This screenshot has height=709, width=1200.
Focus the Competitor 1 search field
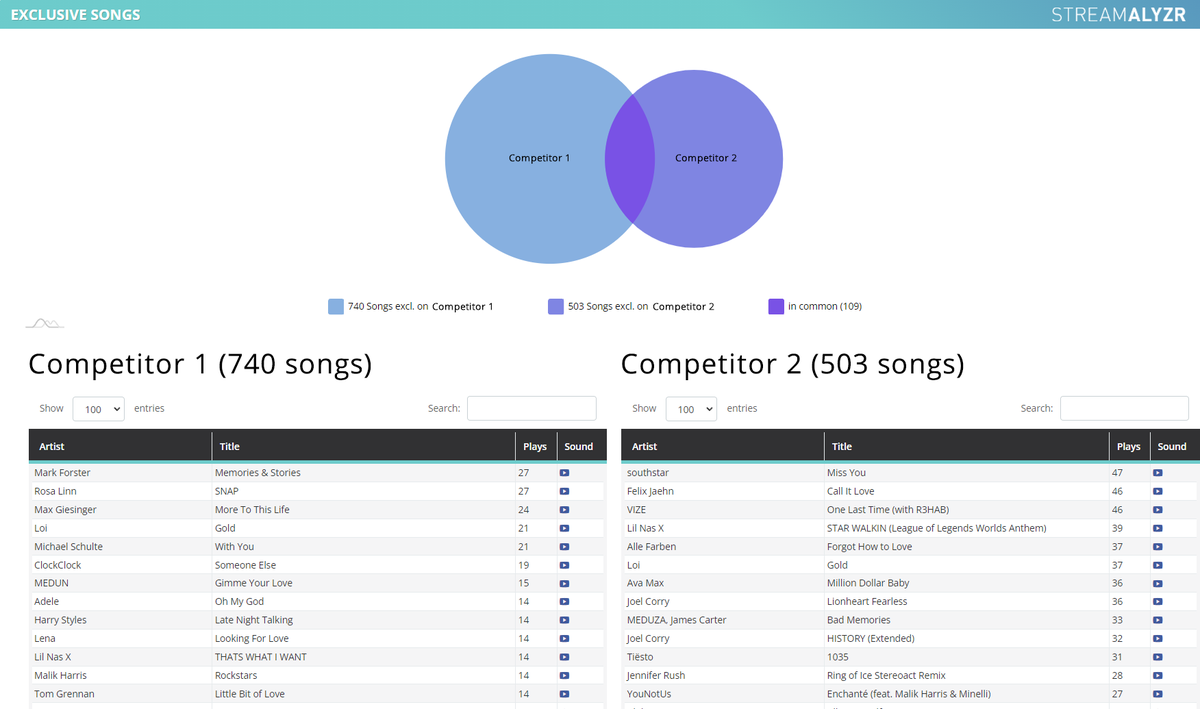tap(532, 408)
